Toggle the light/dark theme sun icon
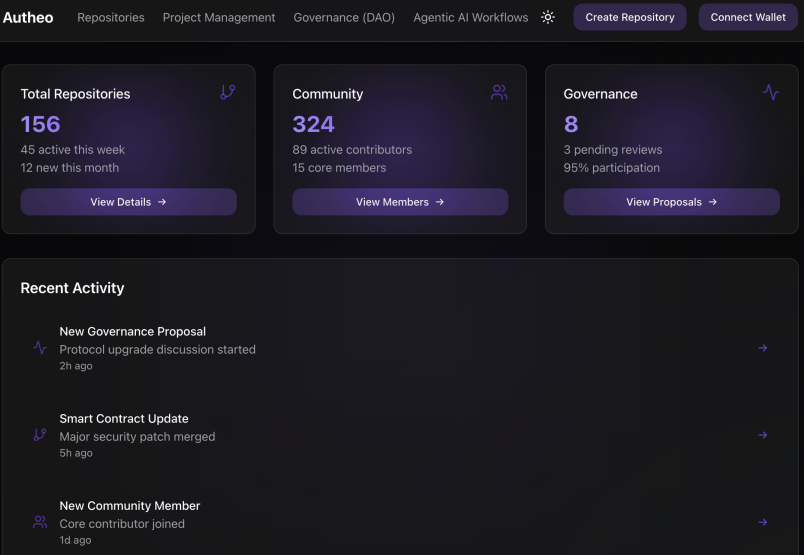 [x=548, y=17]
